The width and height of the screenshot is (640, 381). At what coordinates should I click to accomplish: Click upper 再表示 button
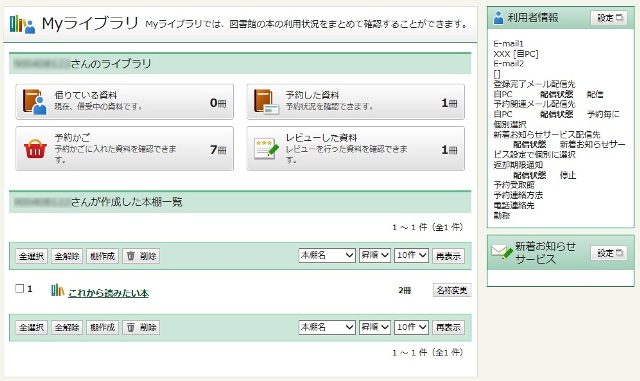pos(448,256)
